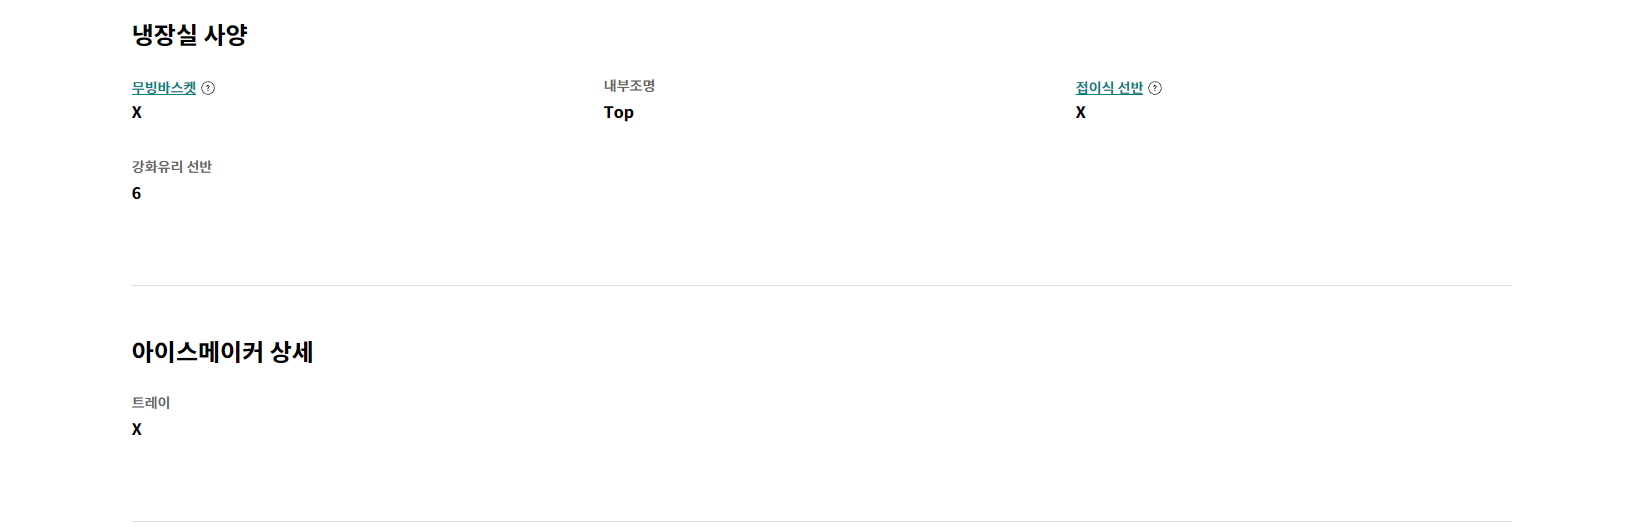
Task: Click the 아이스메이커 상세 heading
Action: [x=223, y=352]
